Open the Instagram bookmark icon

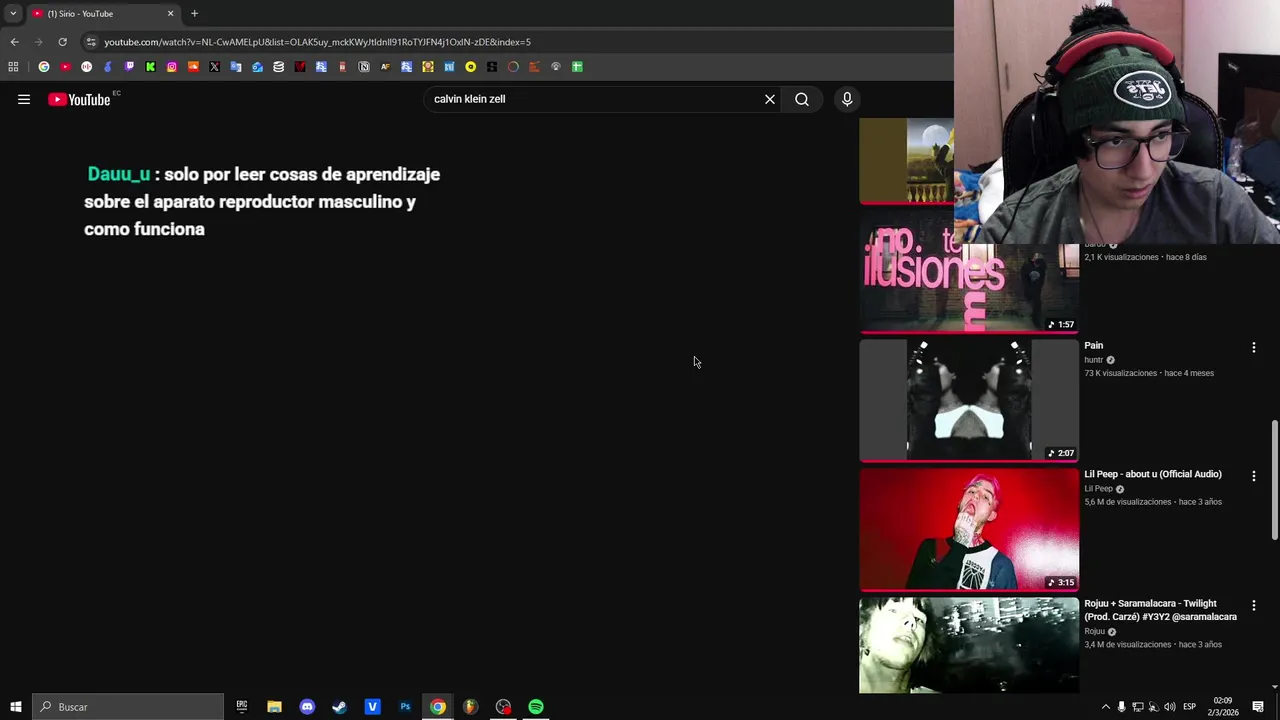(172, 67)
